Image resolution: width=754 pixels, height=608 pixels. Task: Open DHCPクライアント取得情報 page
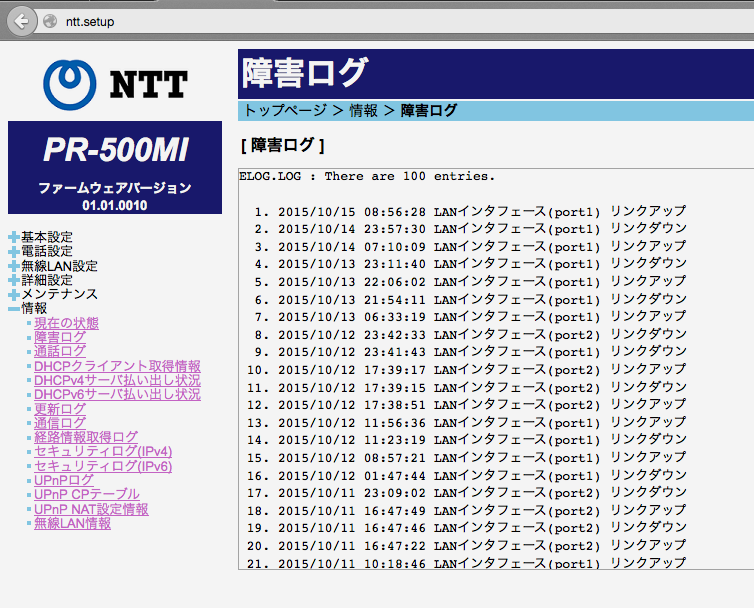[117, 366]
